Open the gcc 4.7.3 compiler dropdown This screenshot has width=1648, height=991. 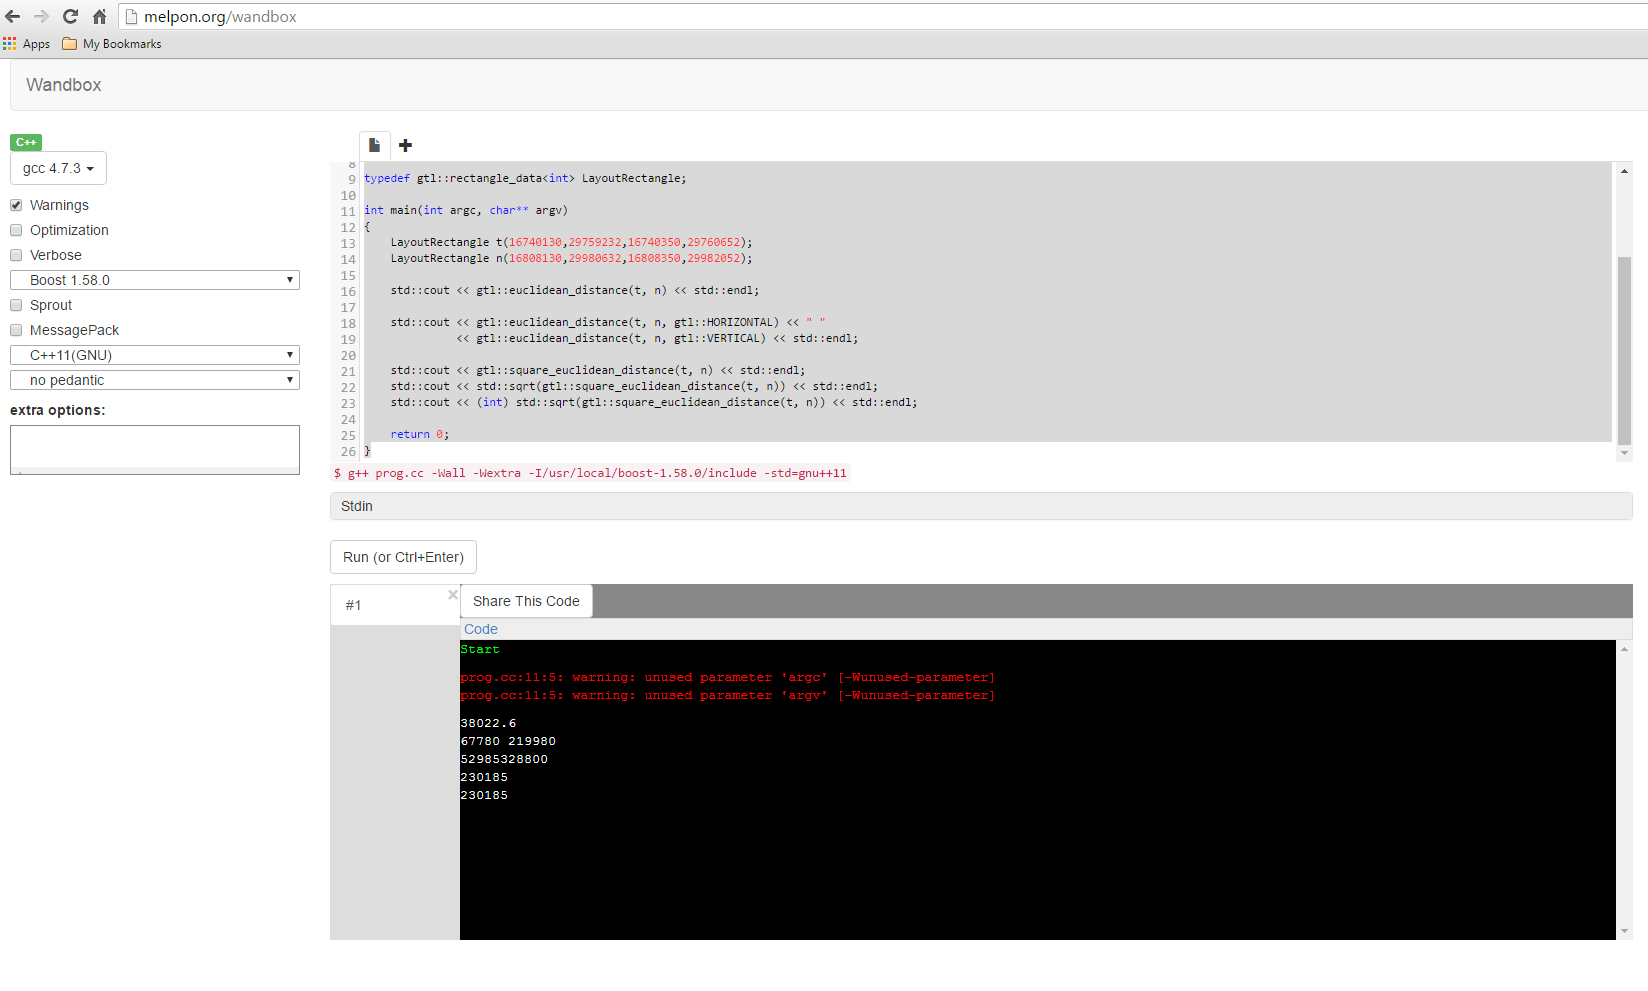coord(58,168)
